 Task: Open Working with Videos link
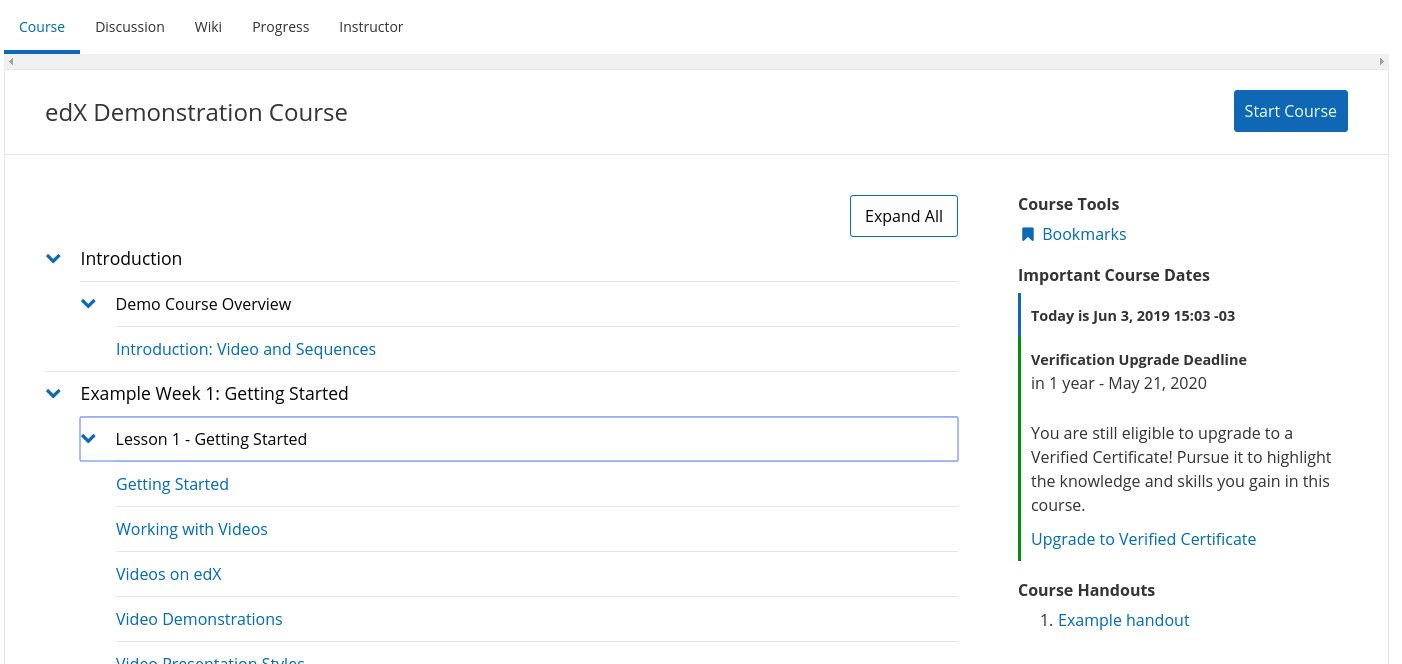coord(192,529)
